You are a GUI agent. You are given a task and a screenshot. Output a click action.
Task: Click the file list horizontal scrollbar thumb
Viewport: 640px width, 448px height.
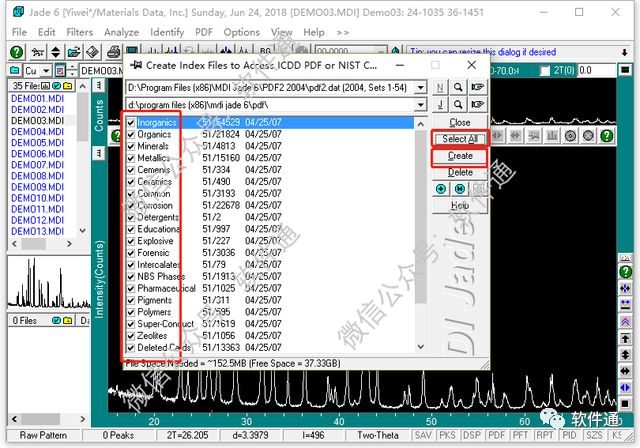33,244
